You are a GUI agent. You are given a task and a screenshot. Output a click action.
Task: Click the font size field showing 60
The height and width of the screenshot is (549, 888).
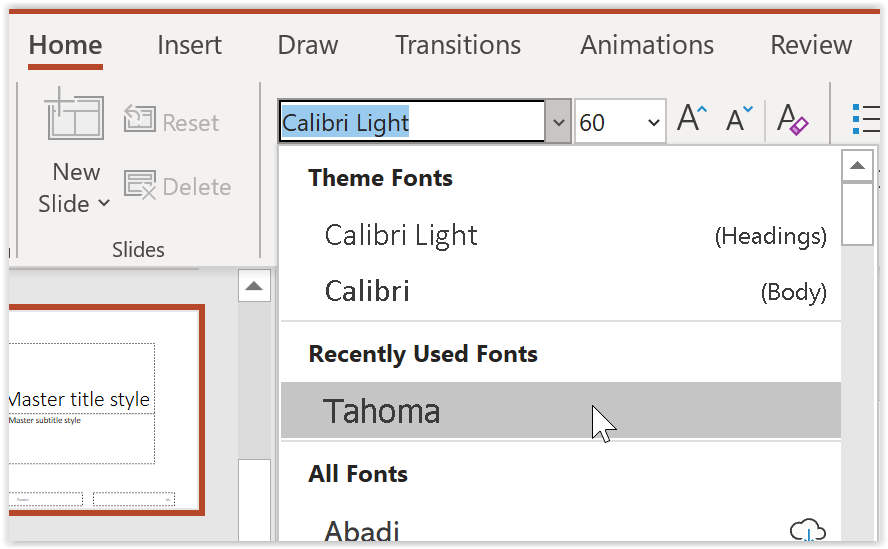pos(610,122)
